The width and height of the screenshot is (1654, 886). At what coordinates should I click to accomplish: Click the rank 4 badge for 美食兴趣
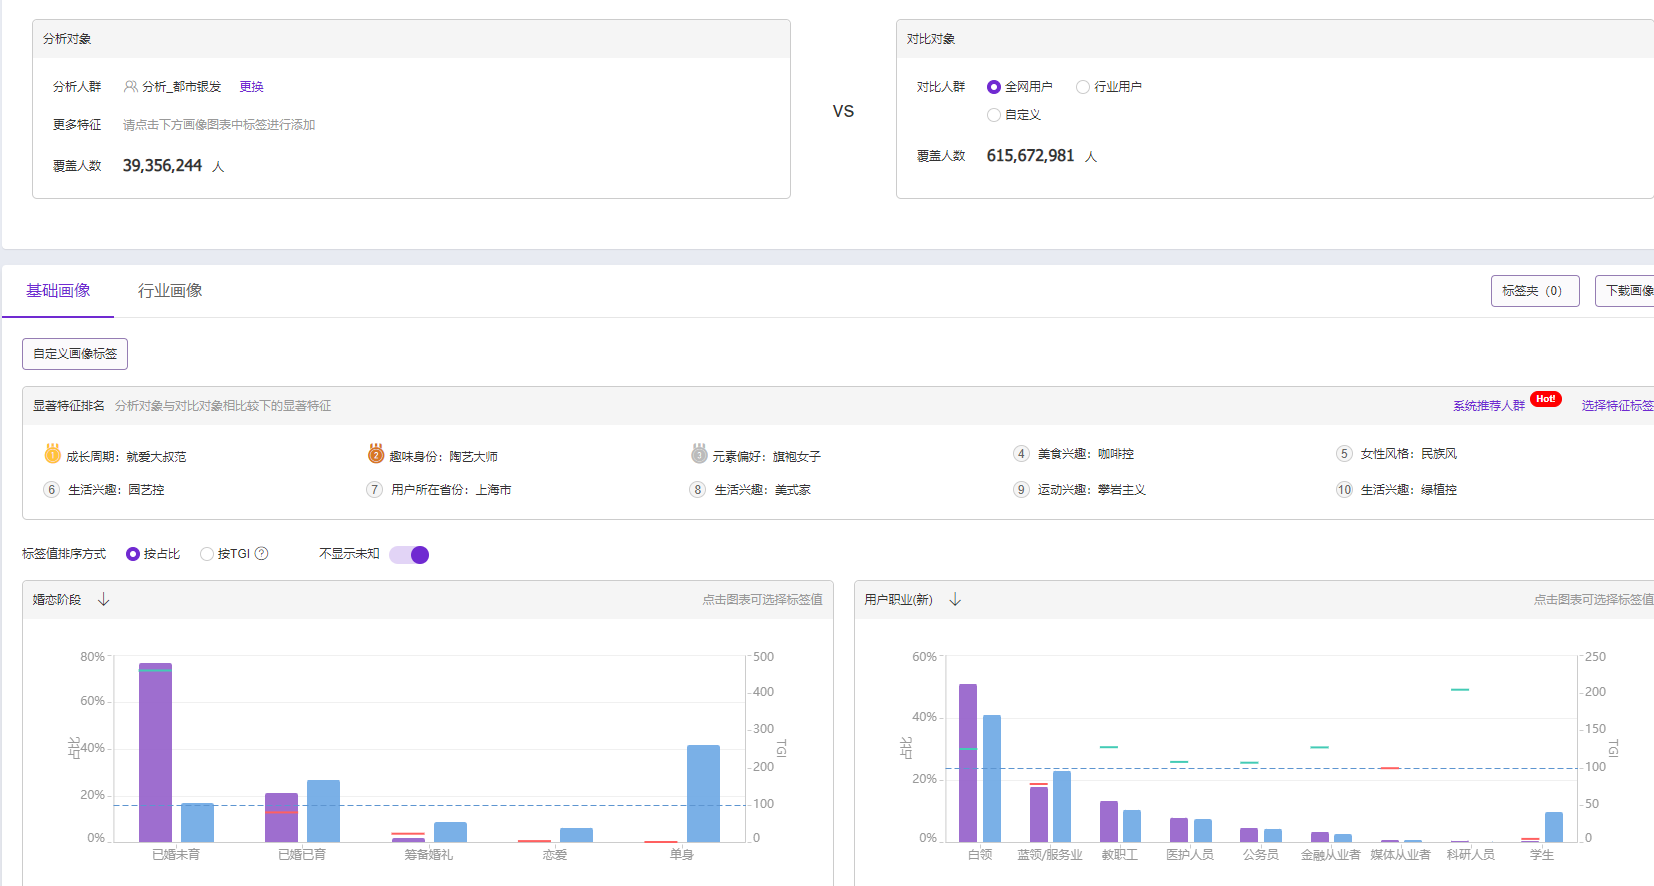[x=1021, y=454]
